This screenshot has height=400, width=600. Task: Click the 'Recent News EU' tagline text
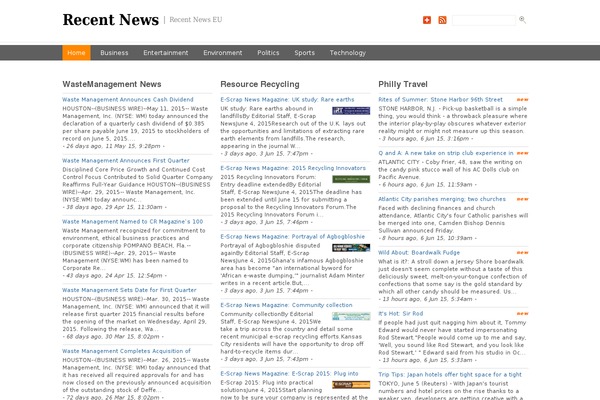(x=196, y=20)
